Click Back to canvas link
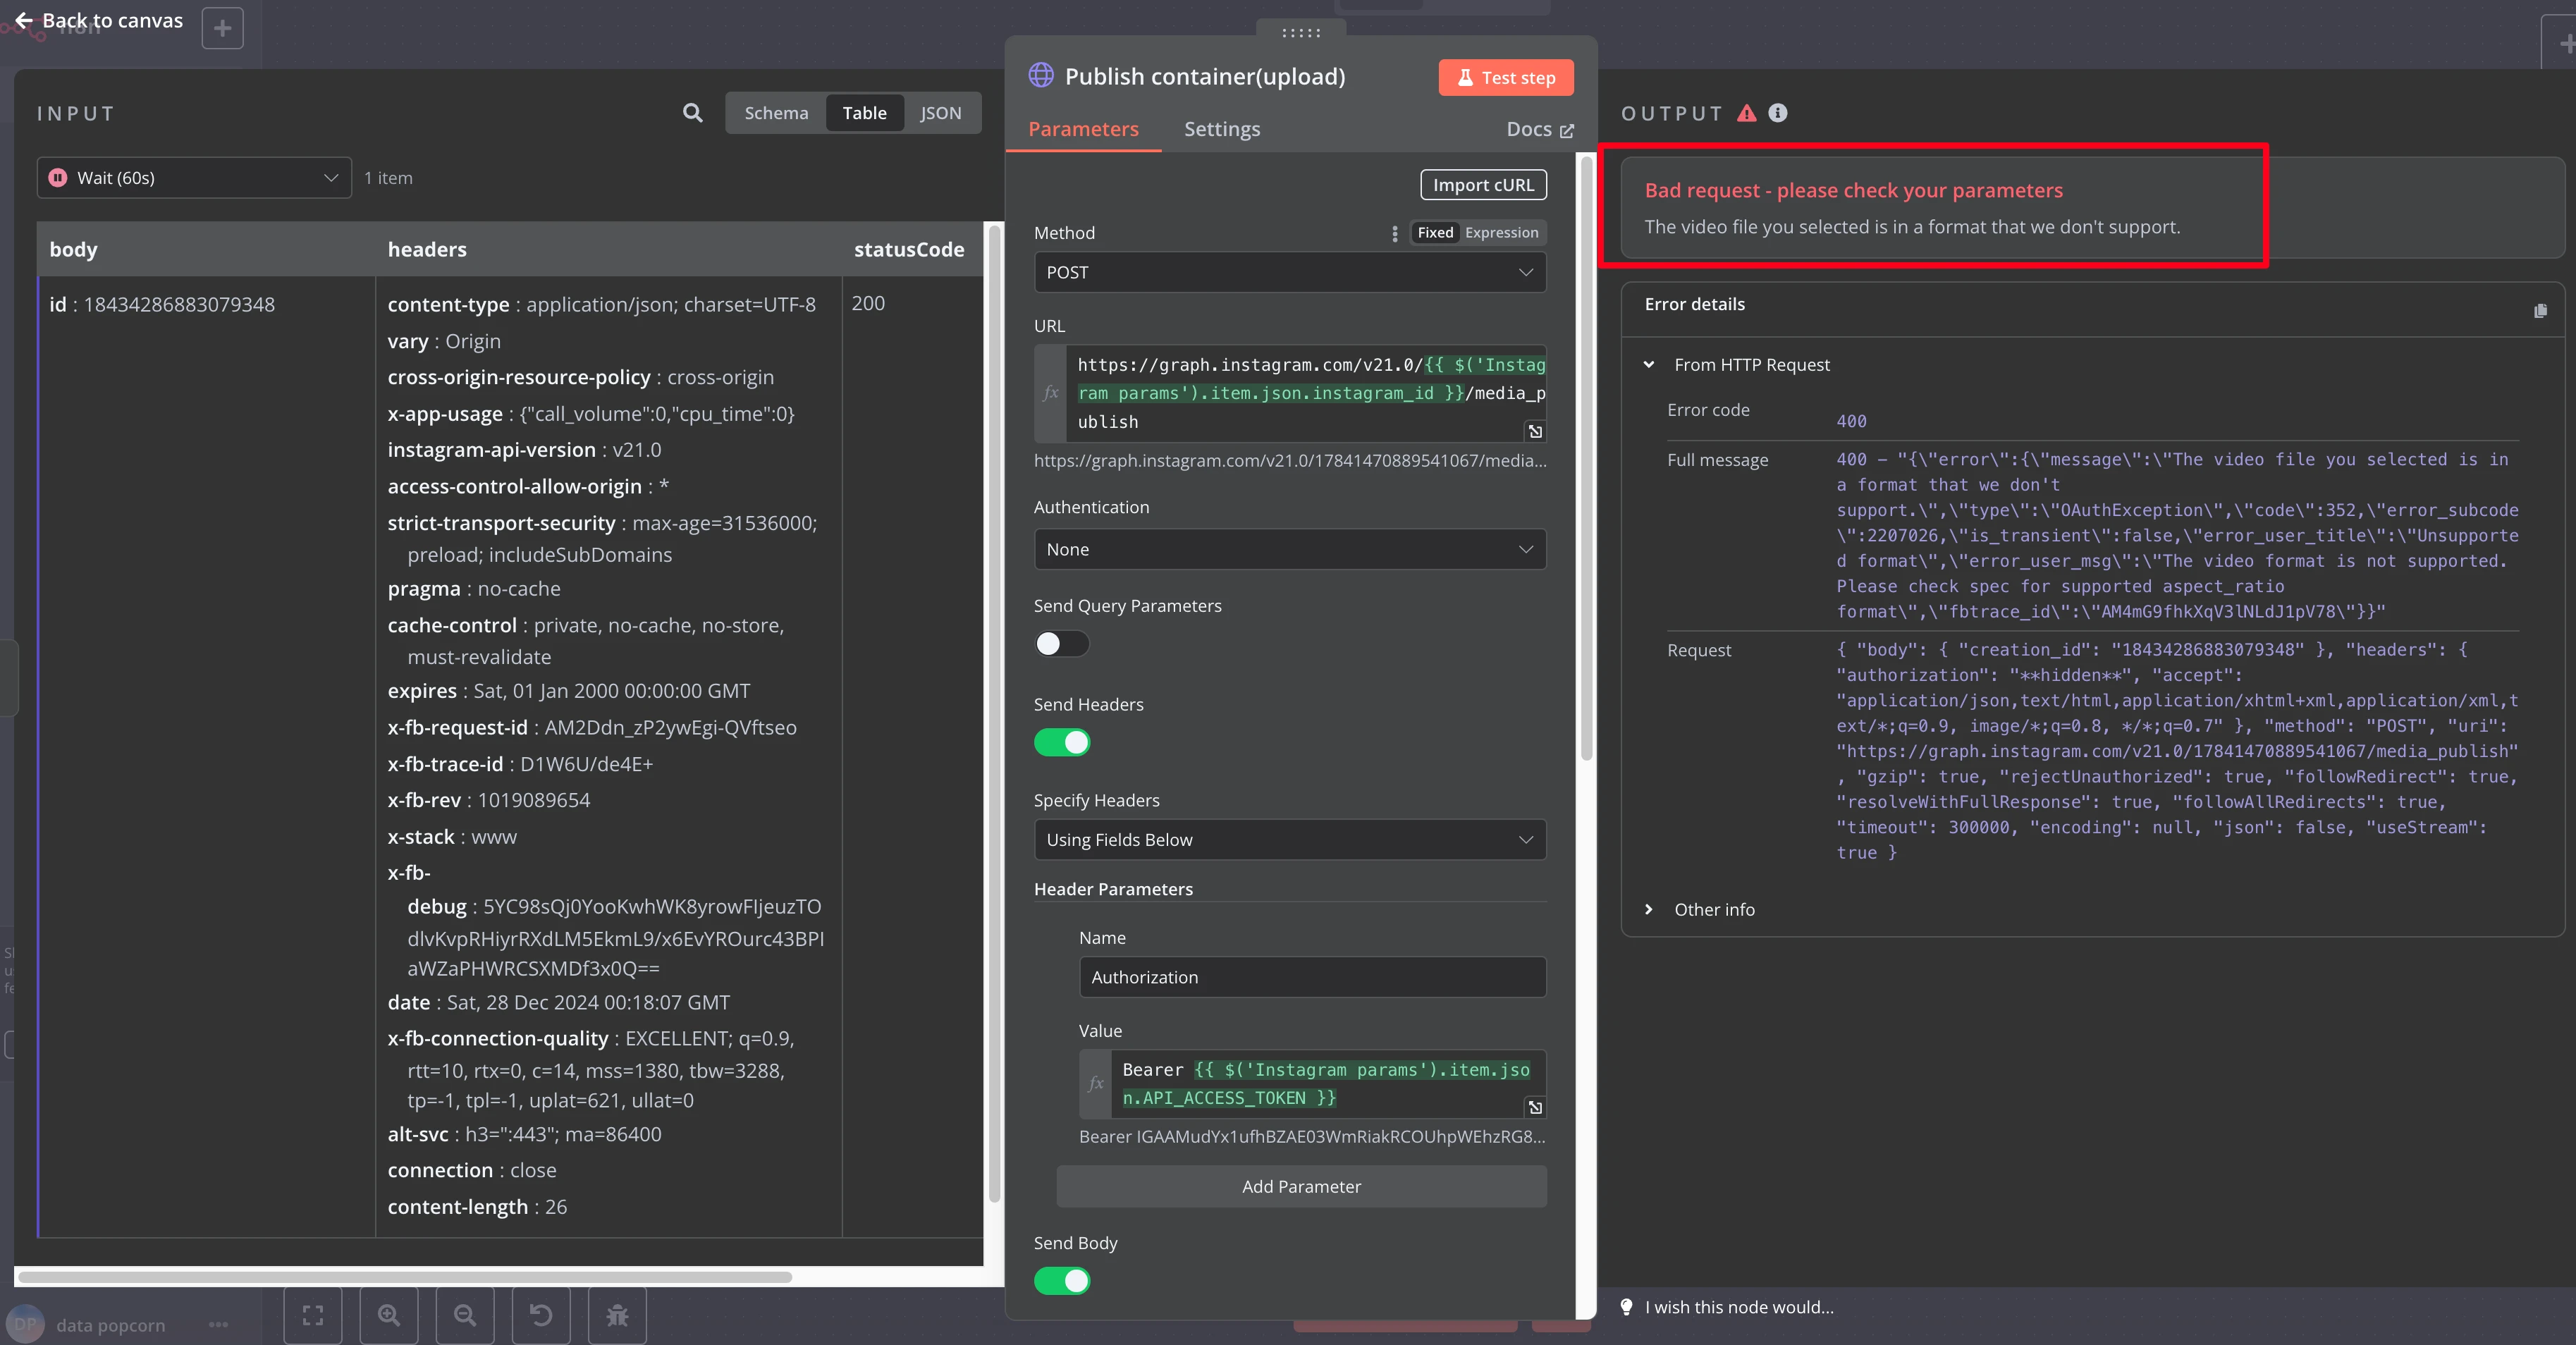 (112, 20)
